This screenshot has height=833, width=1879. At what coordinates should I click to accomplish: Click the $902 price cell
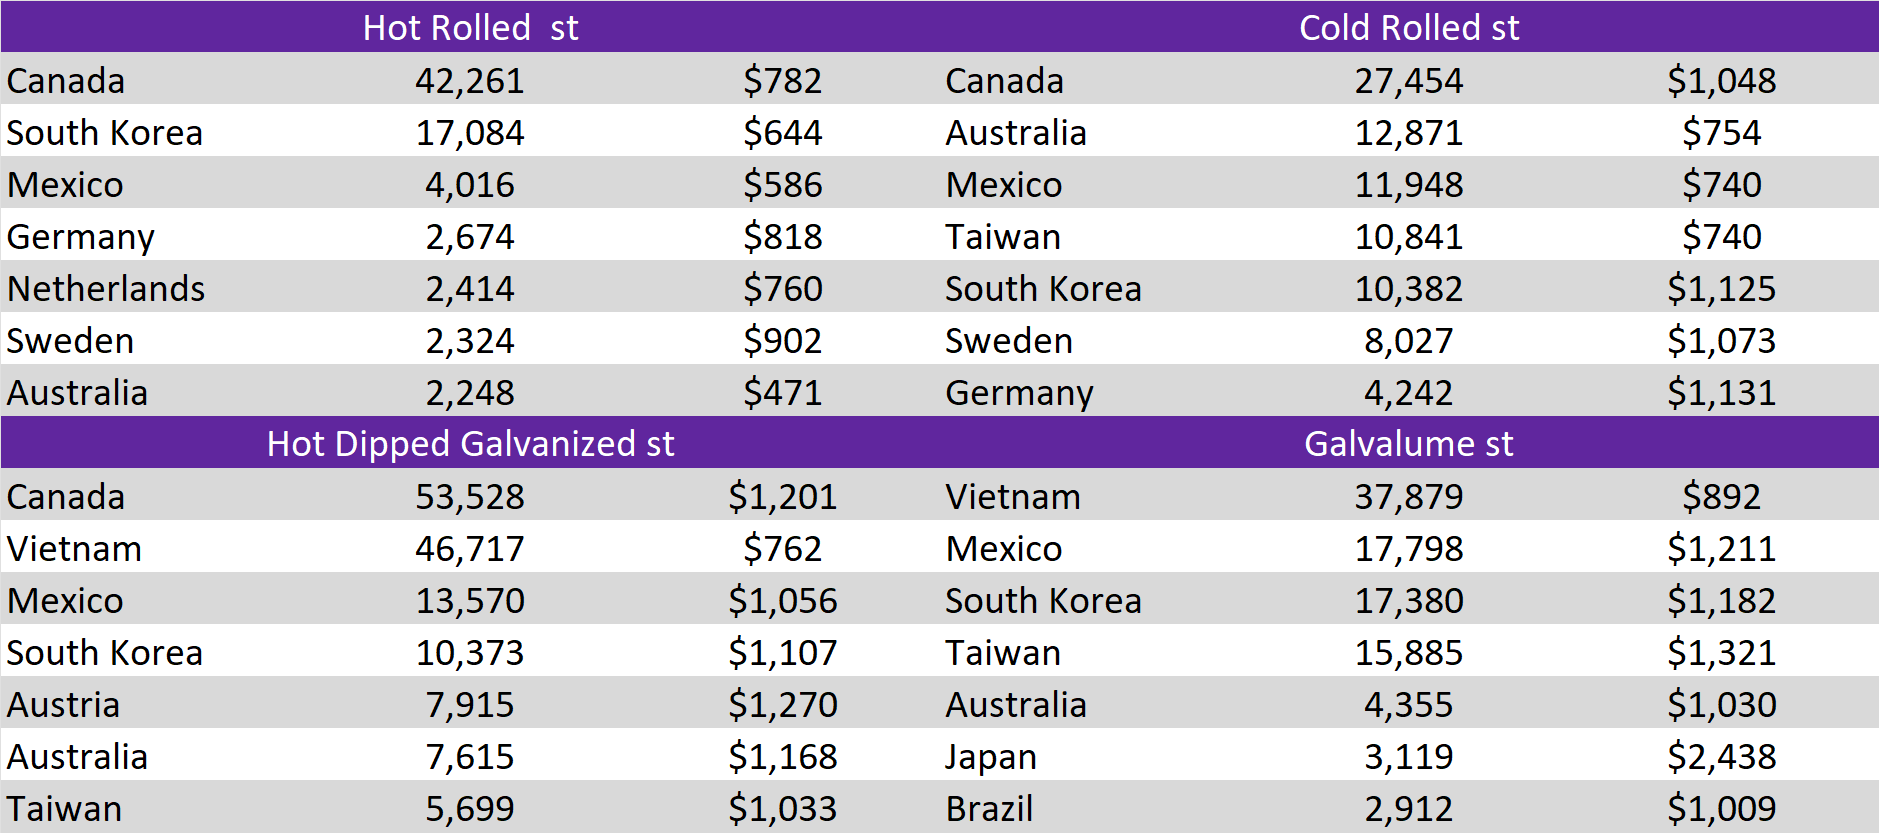pyautogui.click(x=782, y=340)
